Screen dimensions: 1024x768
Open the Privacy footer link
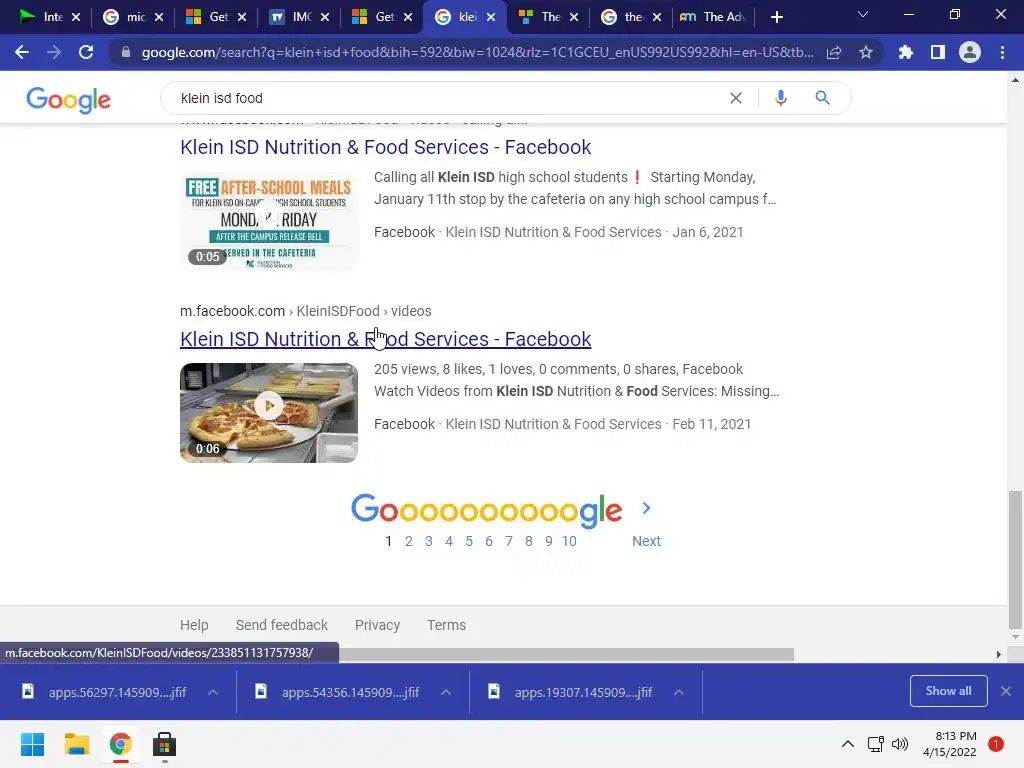click(377, 625)
